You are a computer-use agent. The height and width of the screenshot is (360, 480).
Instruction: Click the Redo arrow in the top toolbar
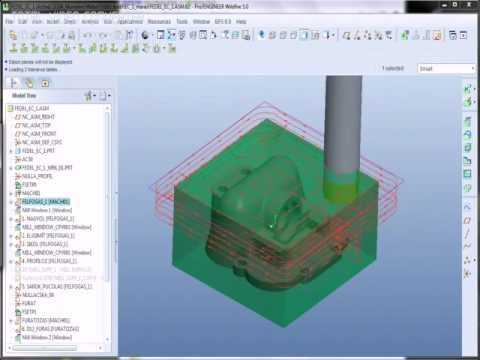(x=103, y=35)
